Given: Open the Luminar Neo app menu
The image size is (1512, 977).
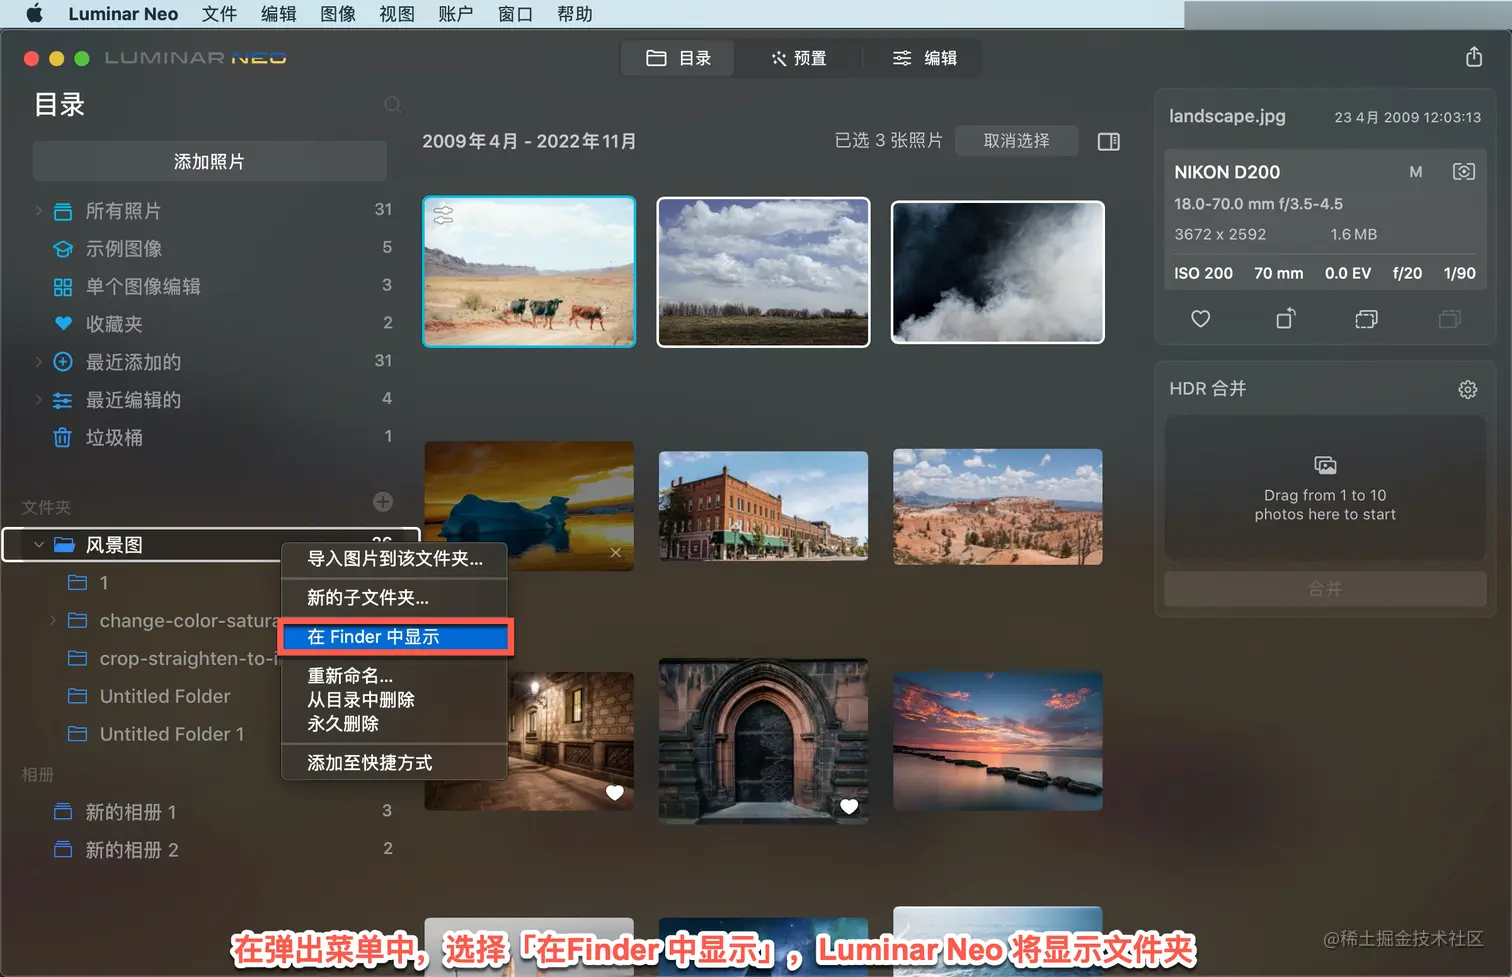Looking at the screenshot, I should tap(123, 14).
